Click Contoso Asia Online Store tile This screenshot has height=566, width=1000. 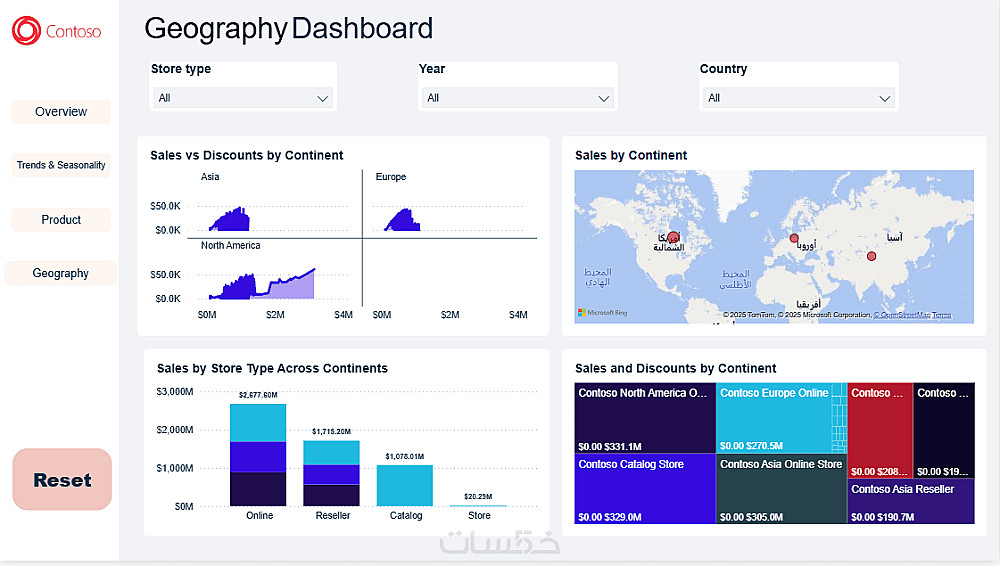pyautogui.click(x=781, y=489)
